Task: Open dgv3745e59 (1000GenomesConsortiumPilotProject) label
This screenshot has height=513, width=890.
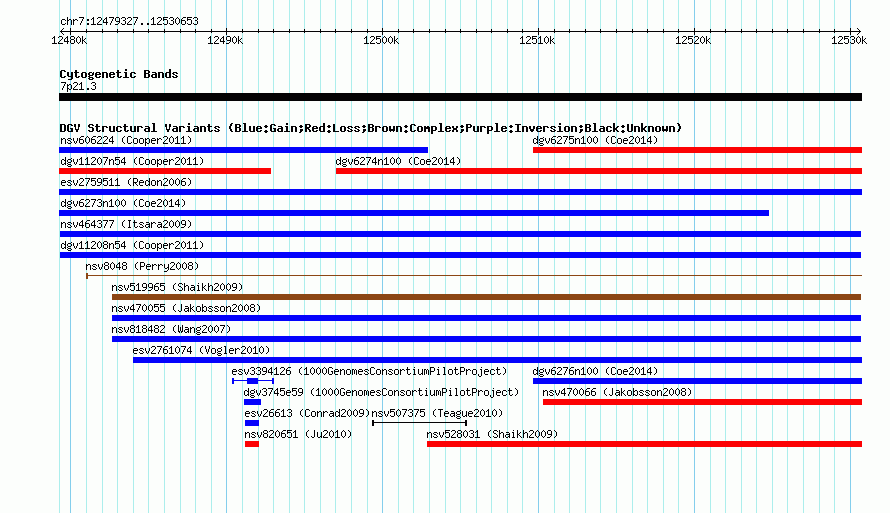Action: [x=381, y=392]
